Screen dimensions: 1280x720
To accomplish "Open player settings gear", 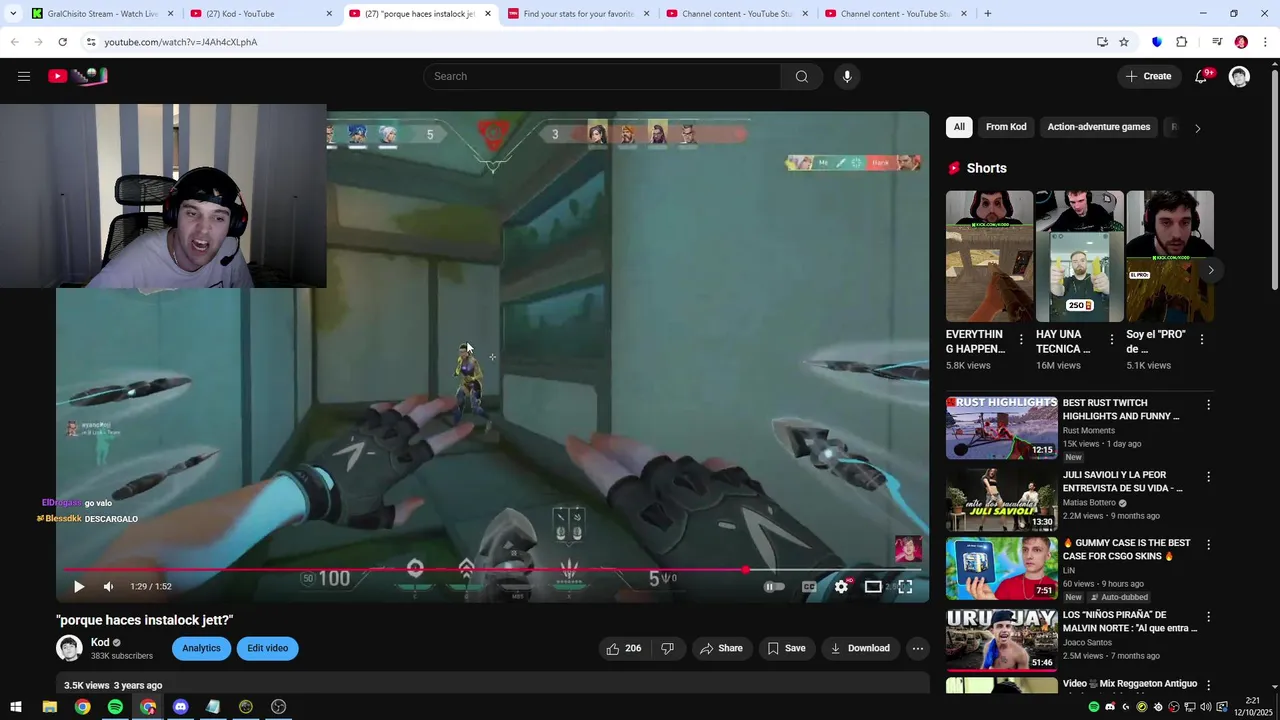I will pyautogui.click(x=841, y=587).
